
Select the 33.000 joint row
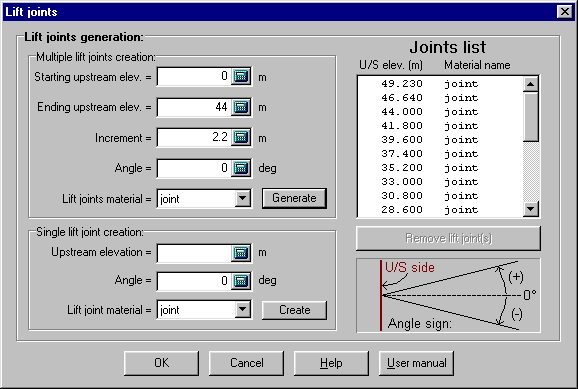440,182
